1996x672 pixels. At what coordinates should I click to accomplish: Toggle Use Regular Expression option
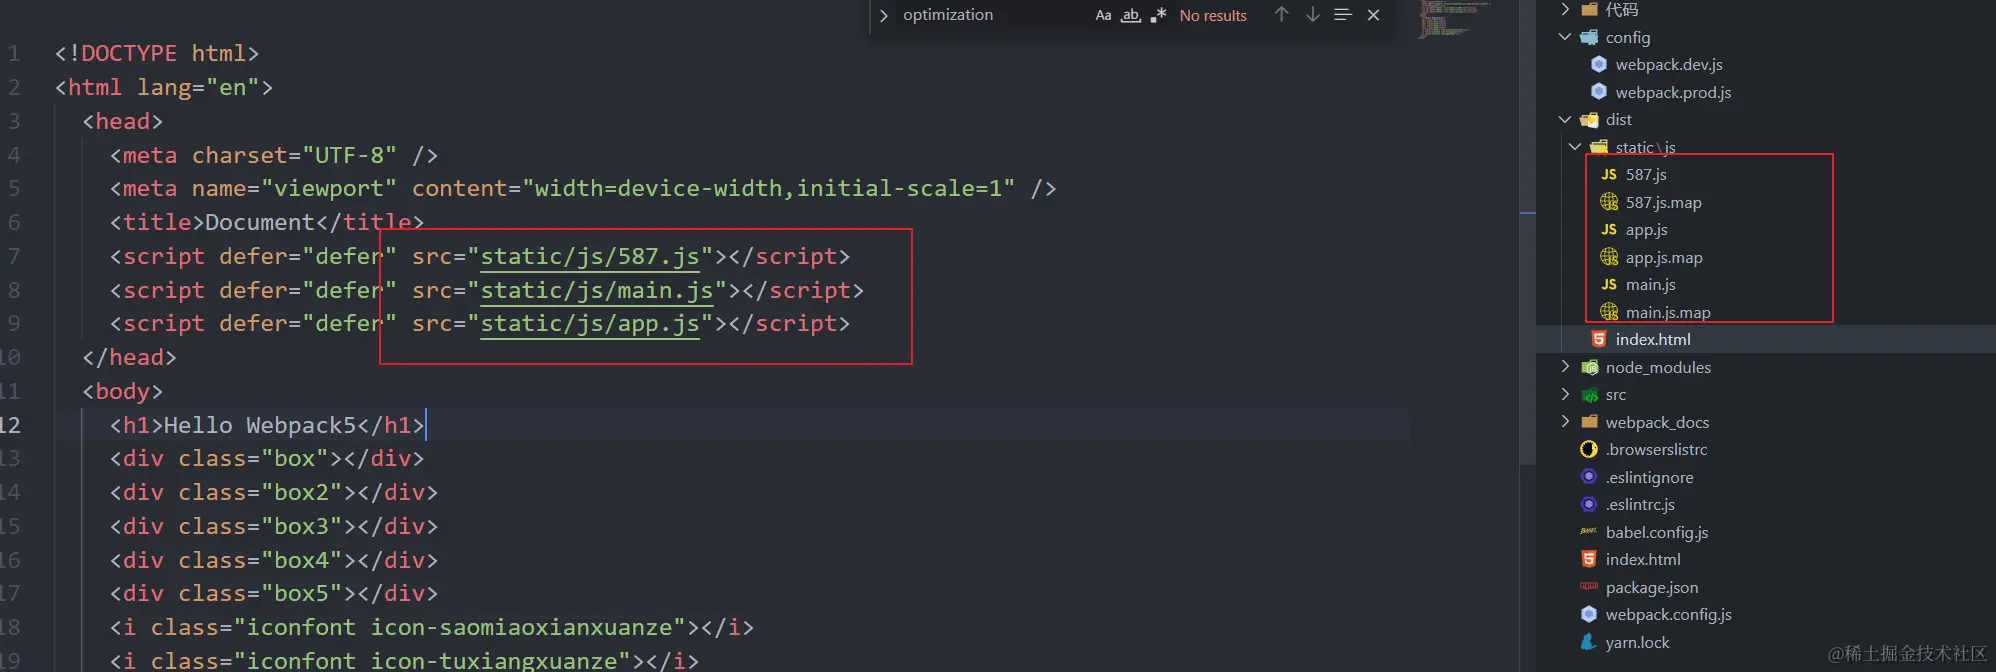pos(1158,15)
